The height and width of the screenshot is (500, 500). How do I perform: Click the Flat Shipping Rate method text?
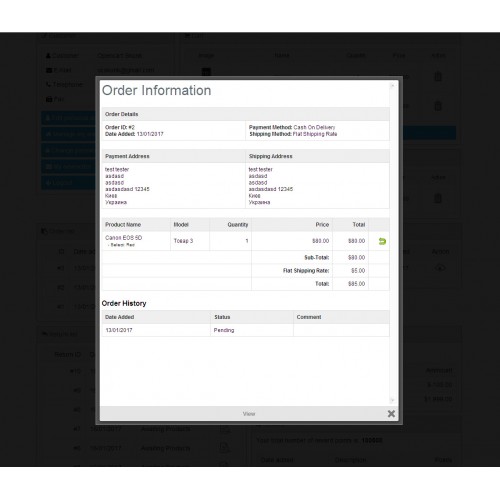click(315, 134)
